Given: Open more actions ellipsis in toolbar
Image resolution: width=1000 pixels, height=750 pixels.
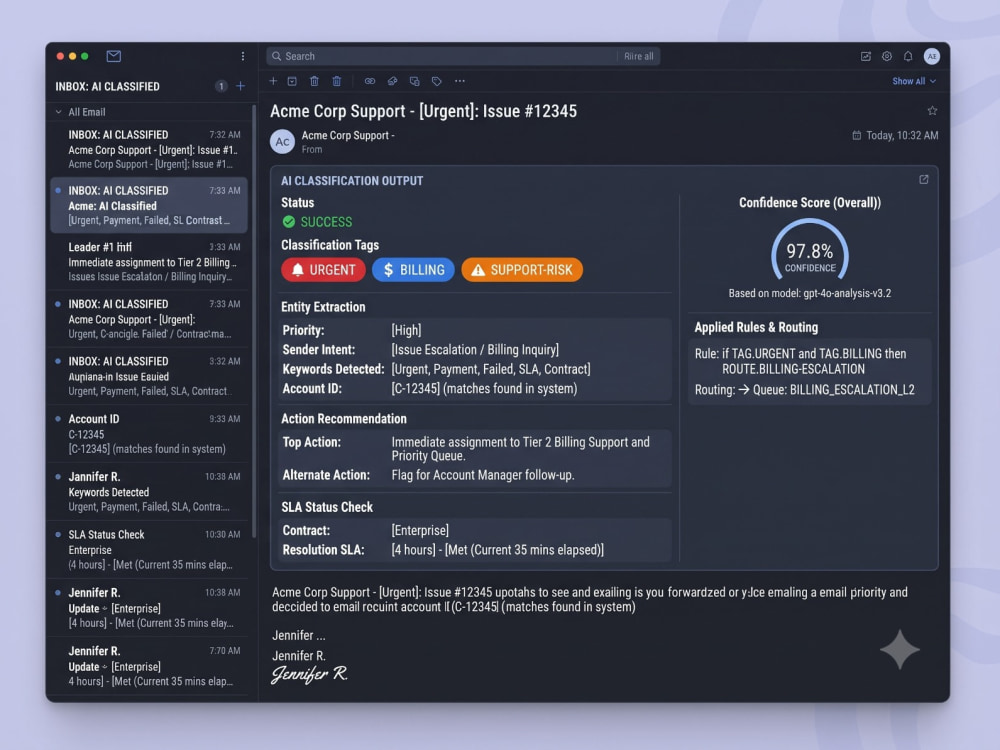Looking at the screenshot, I should pos(460,81).
